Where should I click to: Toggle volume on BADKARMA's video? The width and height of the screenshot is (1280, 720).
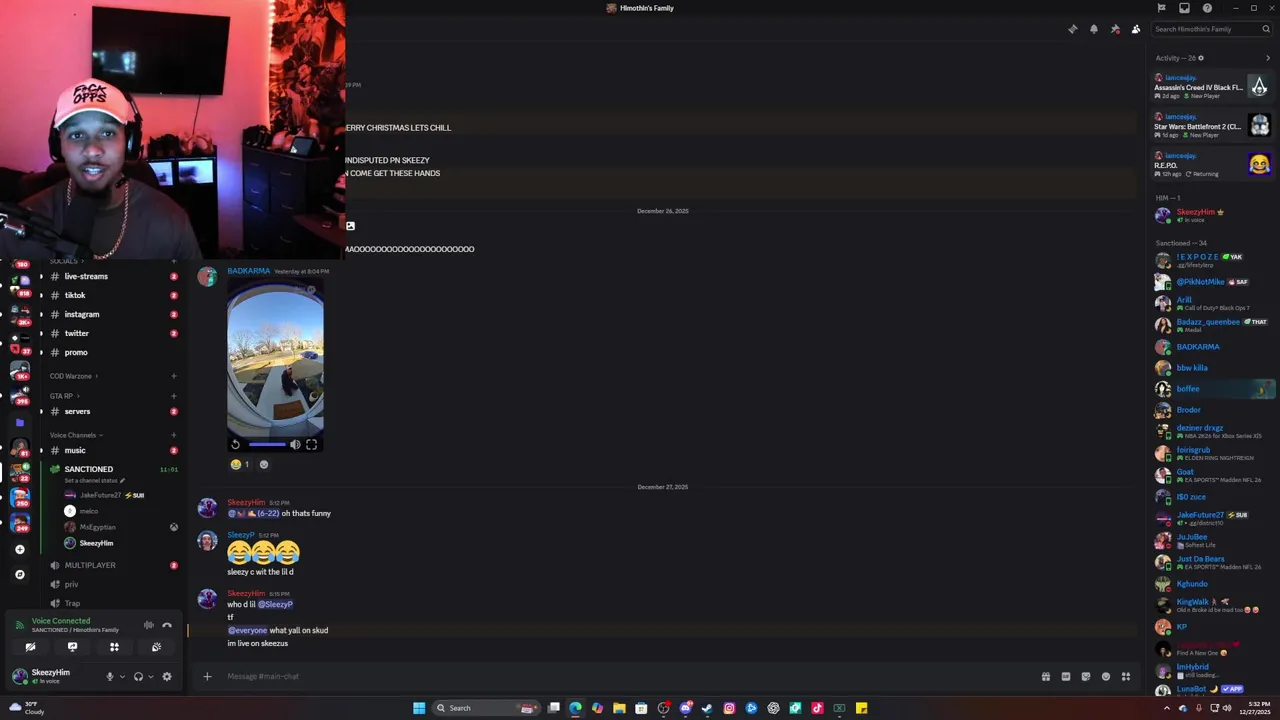click(x=295, y=445)
